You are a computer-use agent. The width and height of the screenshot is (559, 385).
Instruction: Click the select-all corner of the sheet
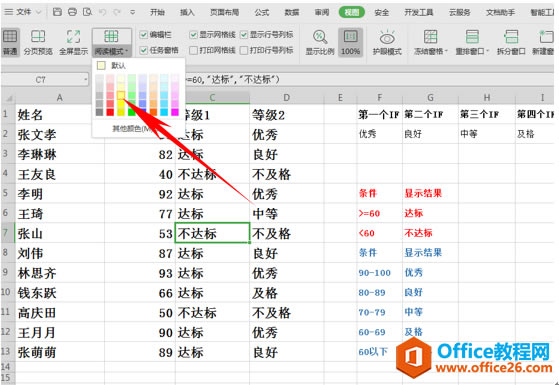9,98
